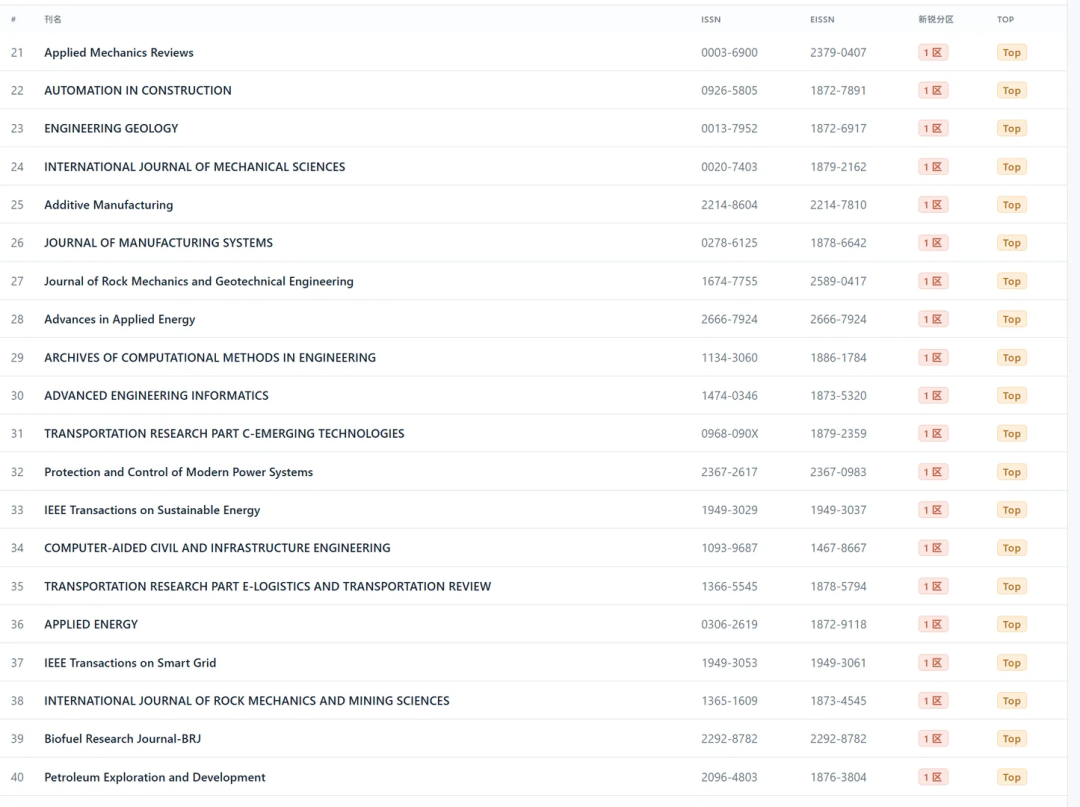Screen dimensions: 1080x807
Task: Click ISSN 2096-4803 cell
Action: [x=729, y=777]
